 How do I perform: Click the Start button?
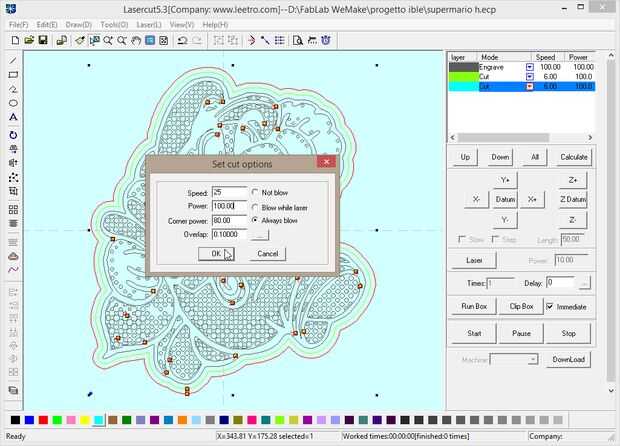click(x=474, y=333)
